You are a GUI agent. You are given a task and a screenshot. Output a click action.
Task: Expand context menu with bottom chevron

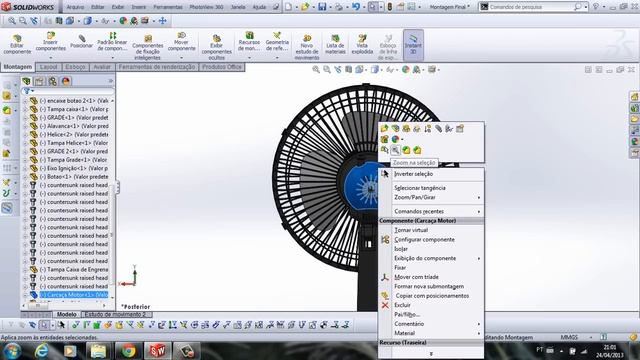point(431,353)
